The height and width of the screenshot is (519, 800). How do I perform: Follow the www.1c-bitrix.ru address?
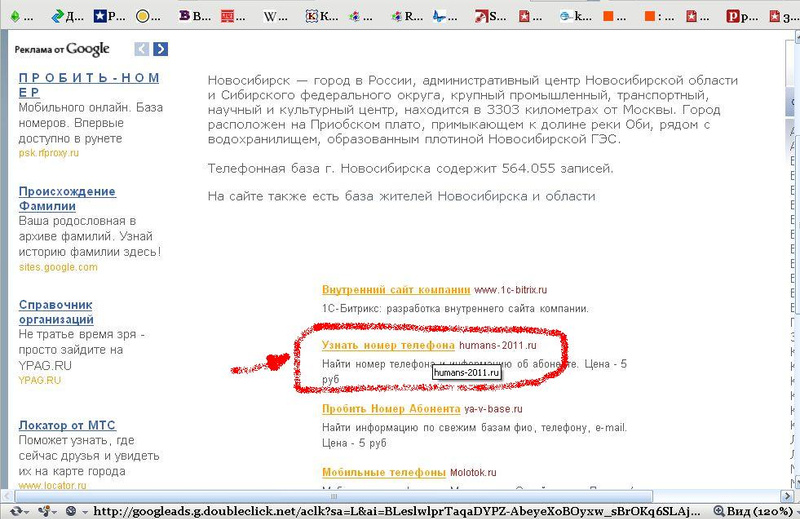click(511, 290)
